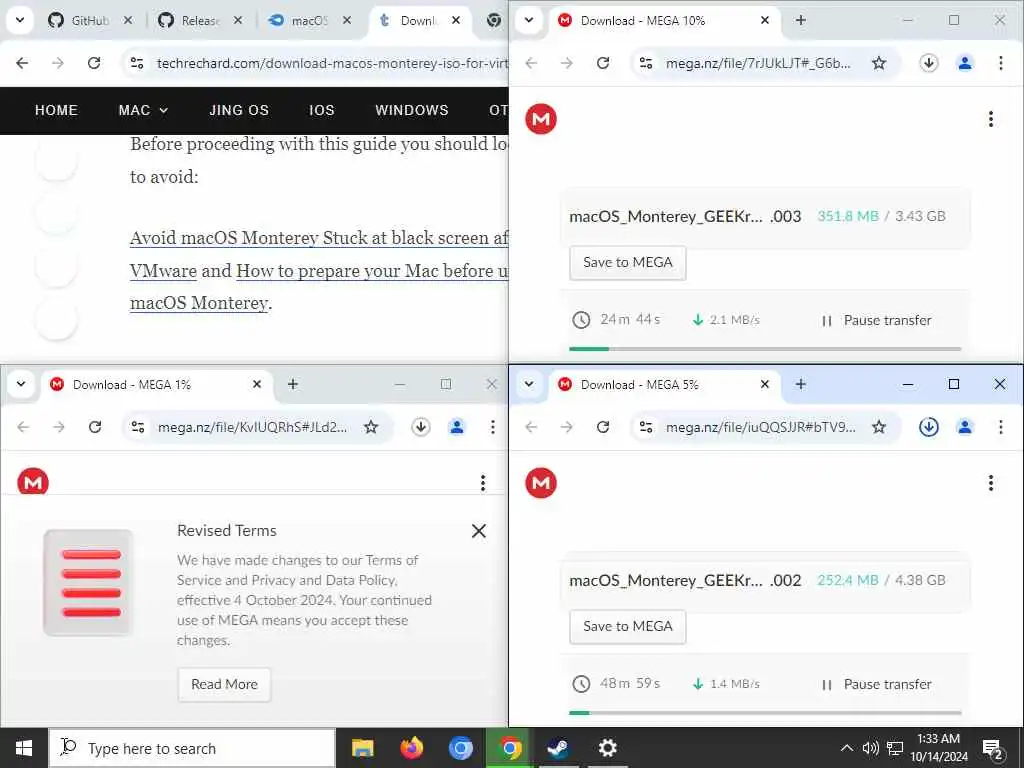Image resolution: width=1024 pixels, height=768 pixels.
Task: Open the notification center in the taskbar
Action: click(x=992, y=748)
